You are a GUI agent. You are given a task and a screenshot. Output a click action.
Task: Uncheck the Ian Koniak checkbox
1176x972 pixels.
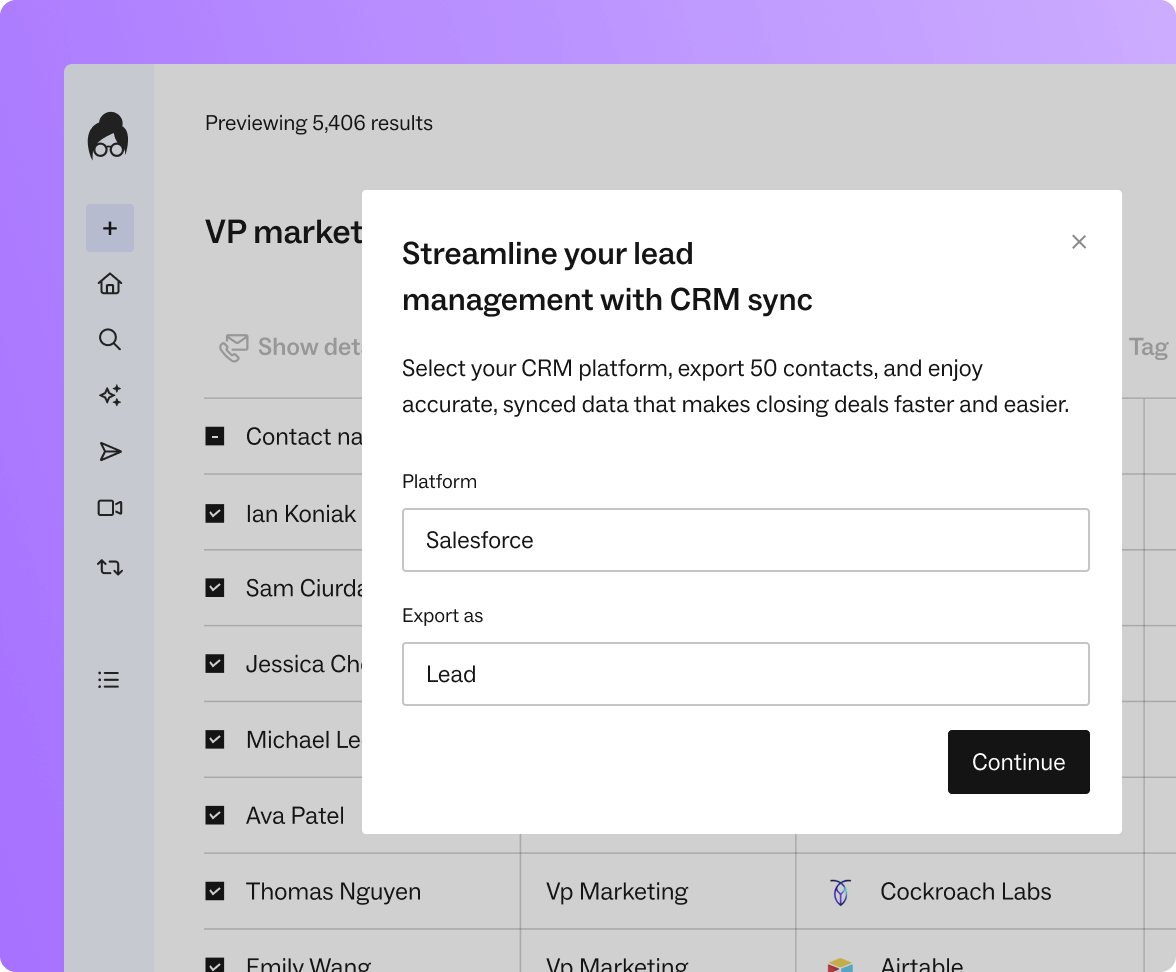(x=215, y=513)
